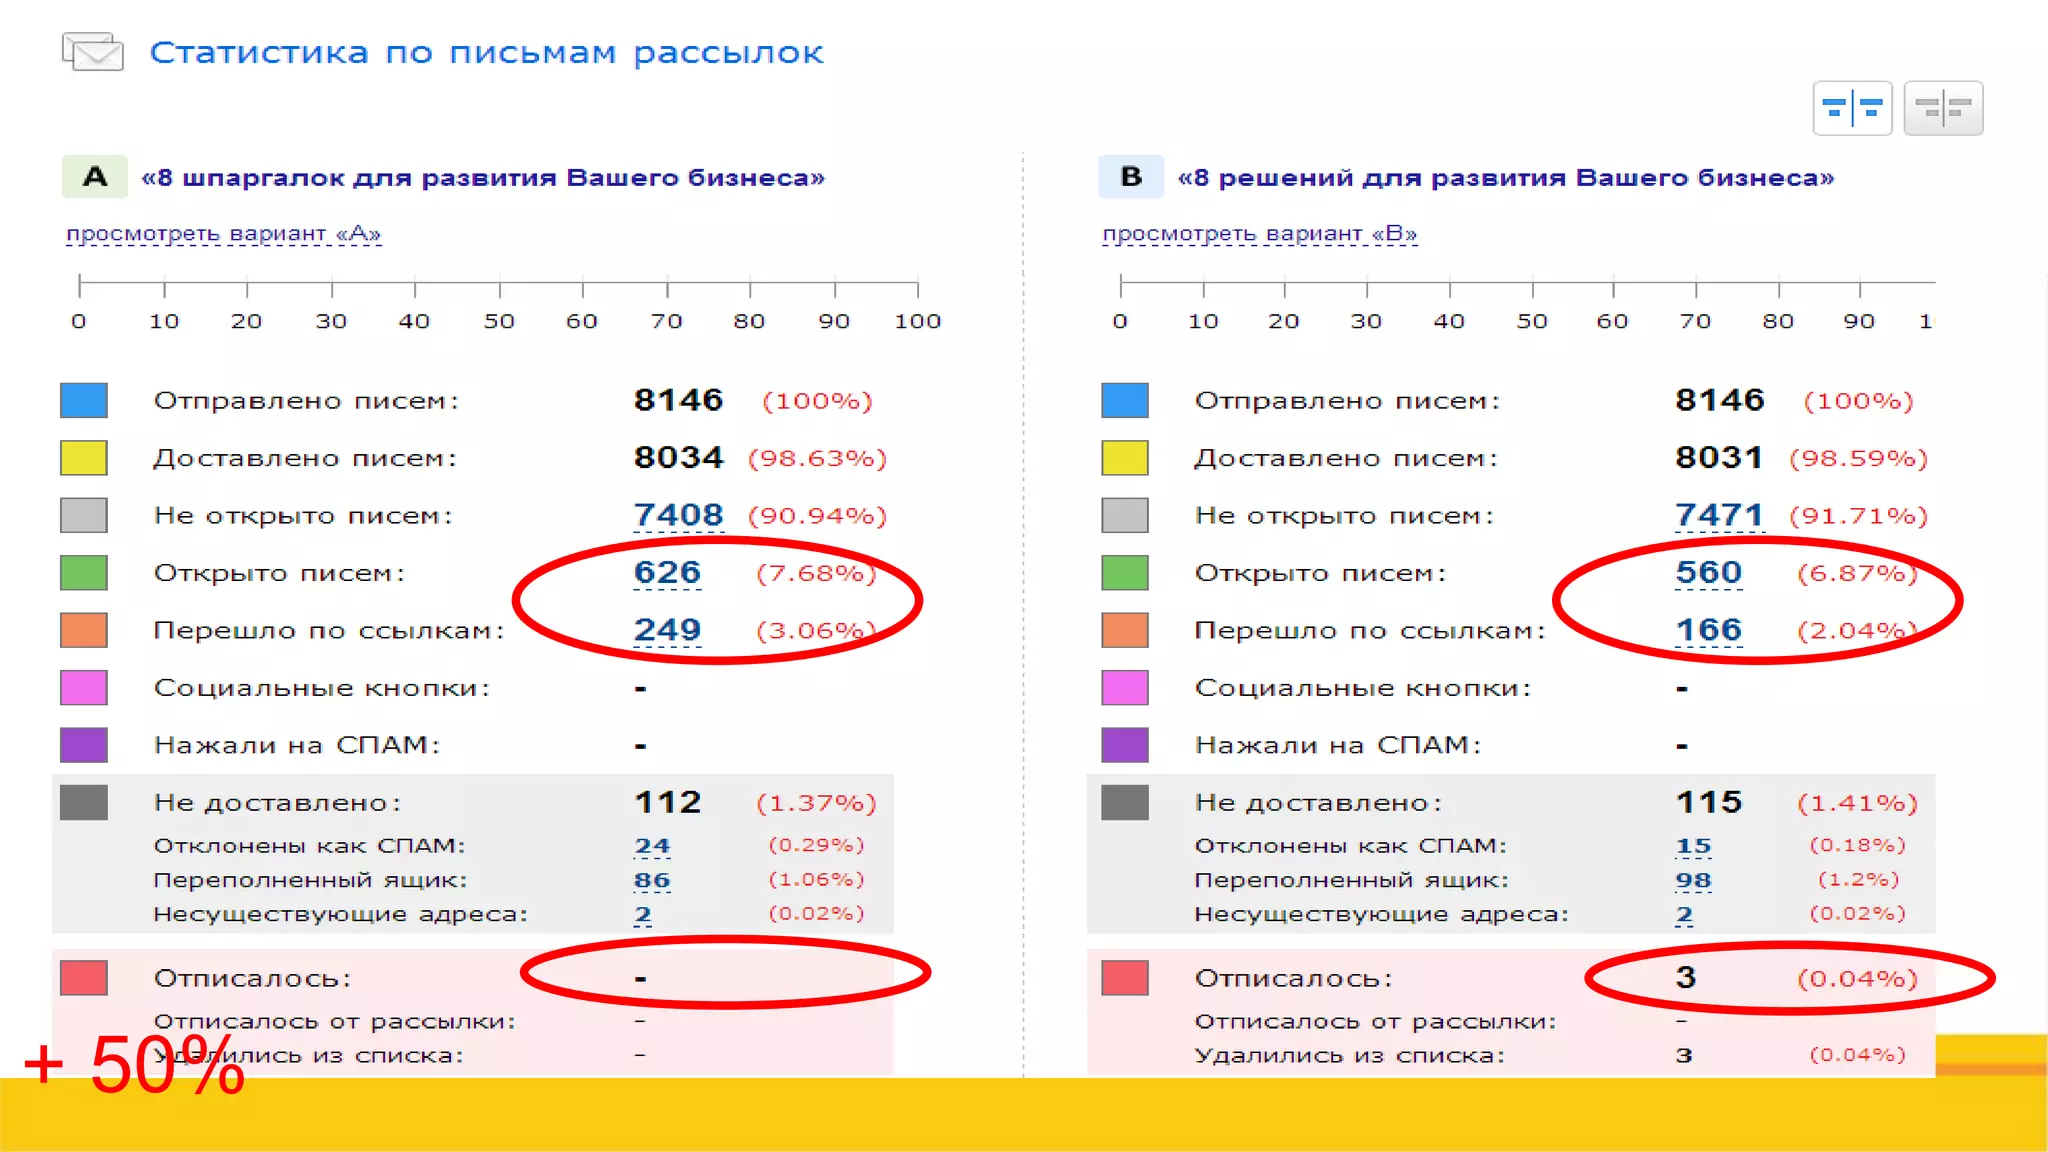Click the yellow swatch for variant B delivered letters
The image size is (2048, 1152).
coord(1125,458)
